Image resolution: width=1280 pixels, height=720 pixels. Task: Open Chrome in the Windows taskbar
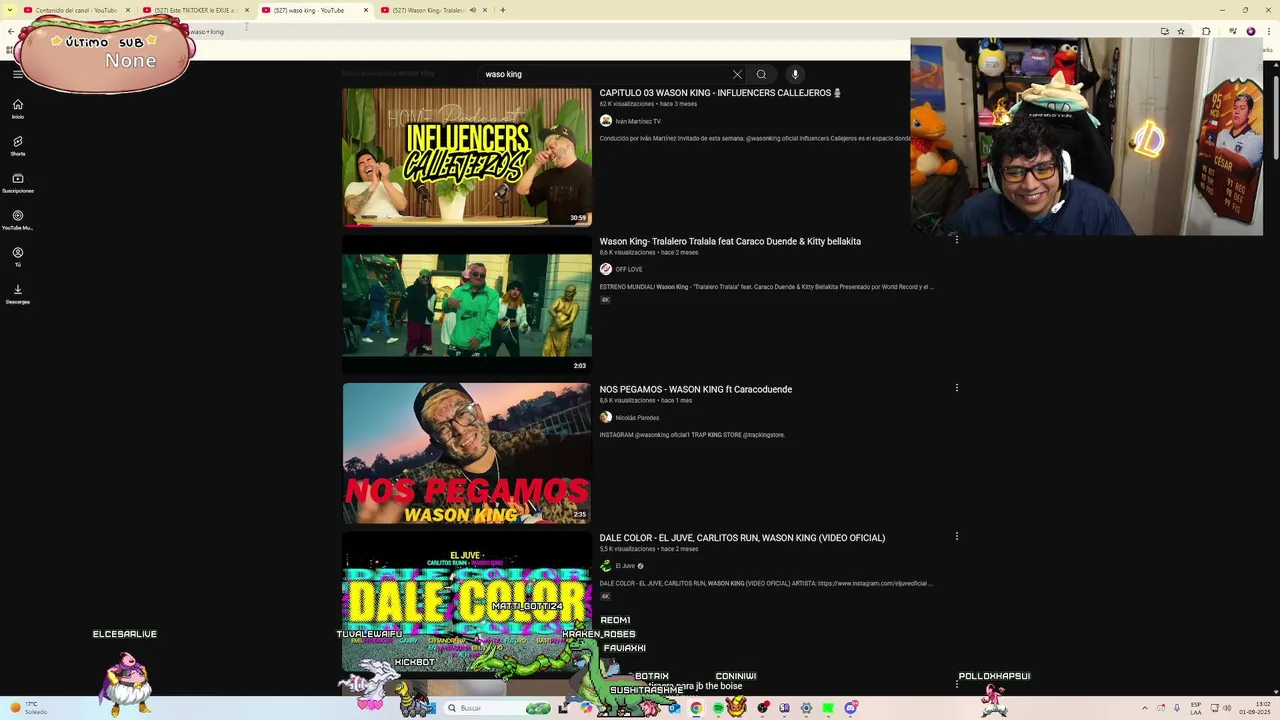[x=696, y=708]
